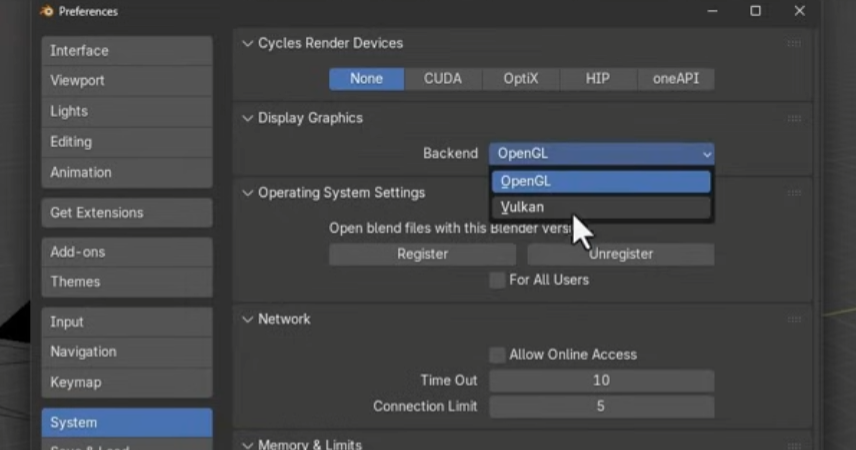Click the Blender logo in the title bar
Screen dimensions: 856x450
[x=47, y=11]
